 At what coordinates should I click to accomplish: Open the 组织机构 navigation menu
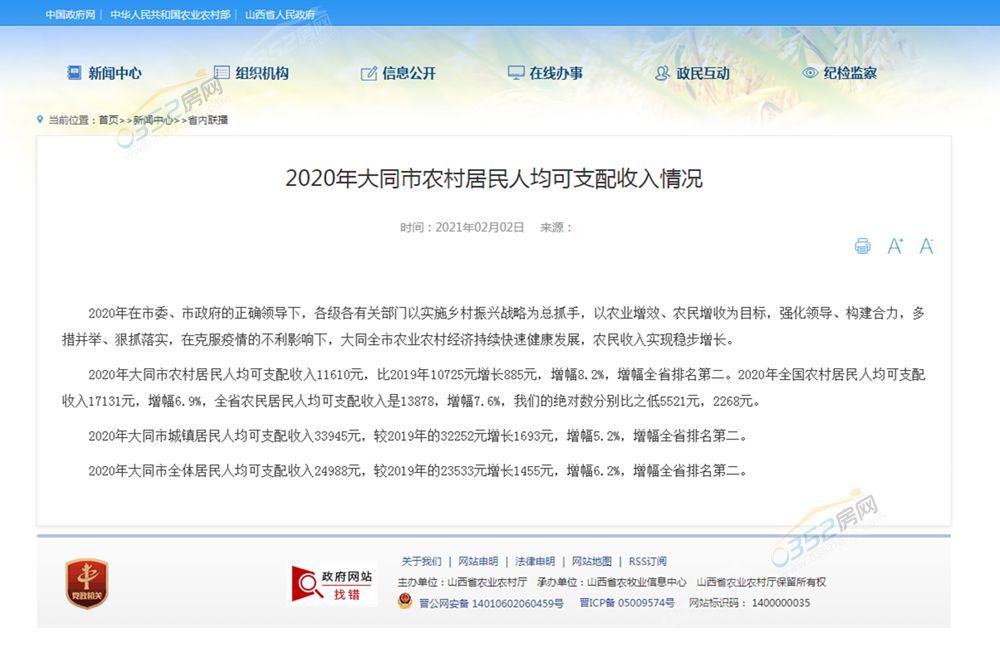pyautogui.click(x=253, y=71)
